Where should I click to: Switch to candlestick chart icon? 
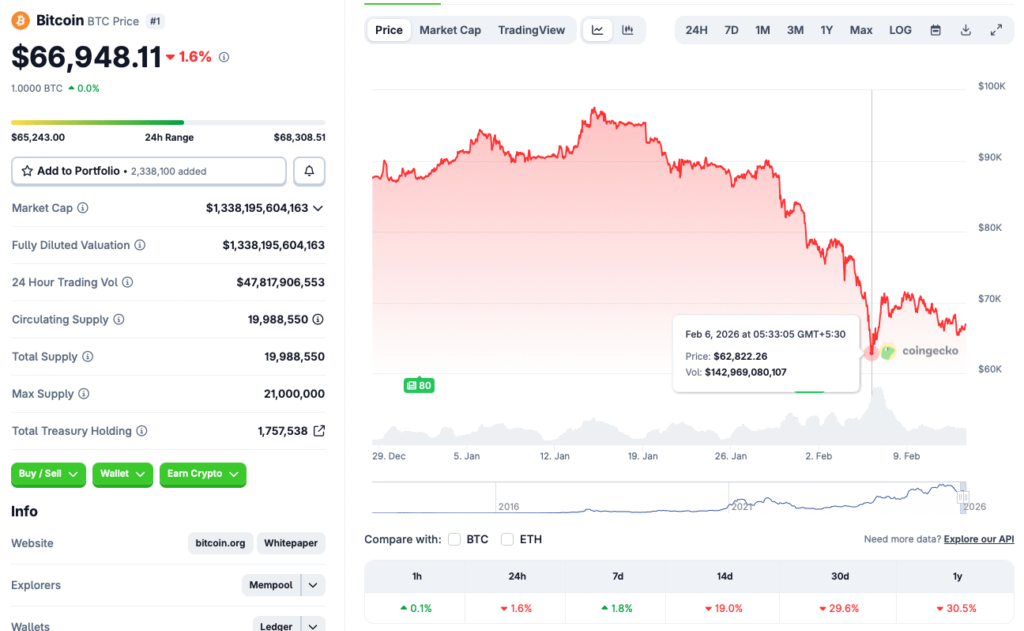click(627, 30)
